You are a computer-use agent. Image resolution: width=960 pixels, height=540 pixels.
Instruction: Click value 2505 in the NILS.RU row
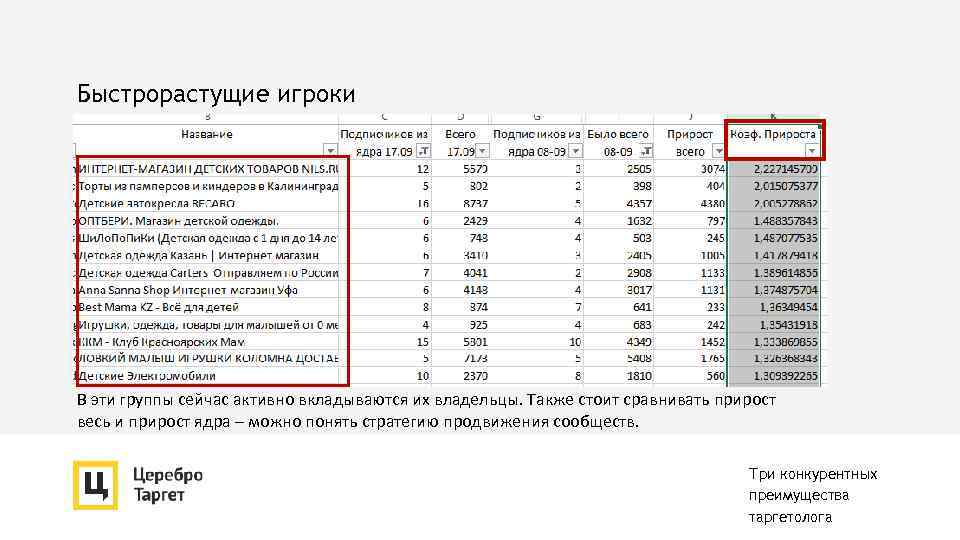tap(639, 169)
